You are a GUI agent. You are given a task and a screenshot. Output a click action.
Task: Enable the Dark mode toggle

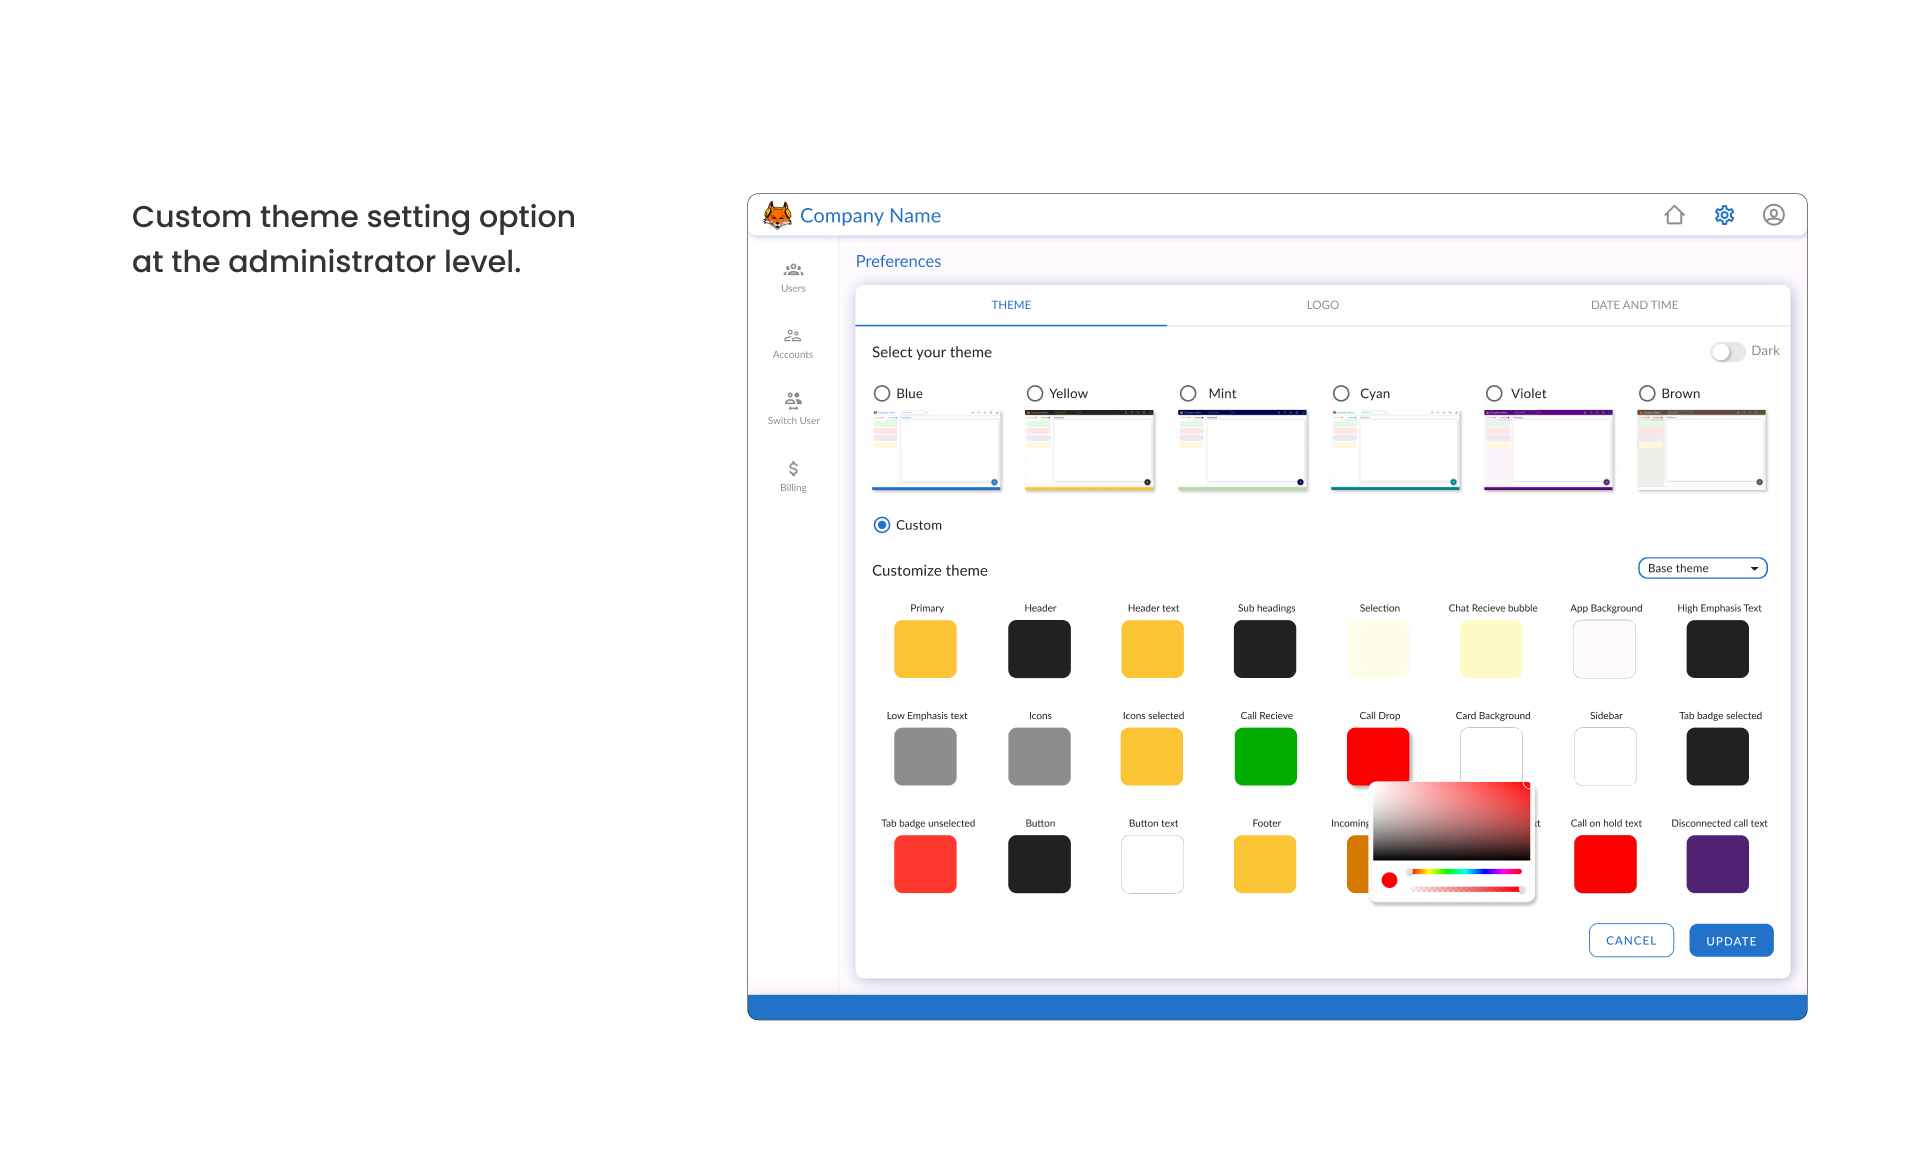coord(1727,351)
